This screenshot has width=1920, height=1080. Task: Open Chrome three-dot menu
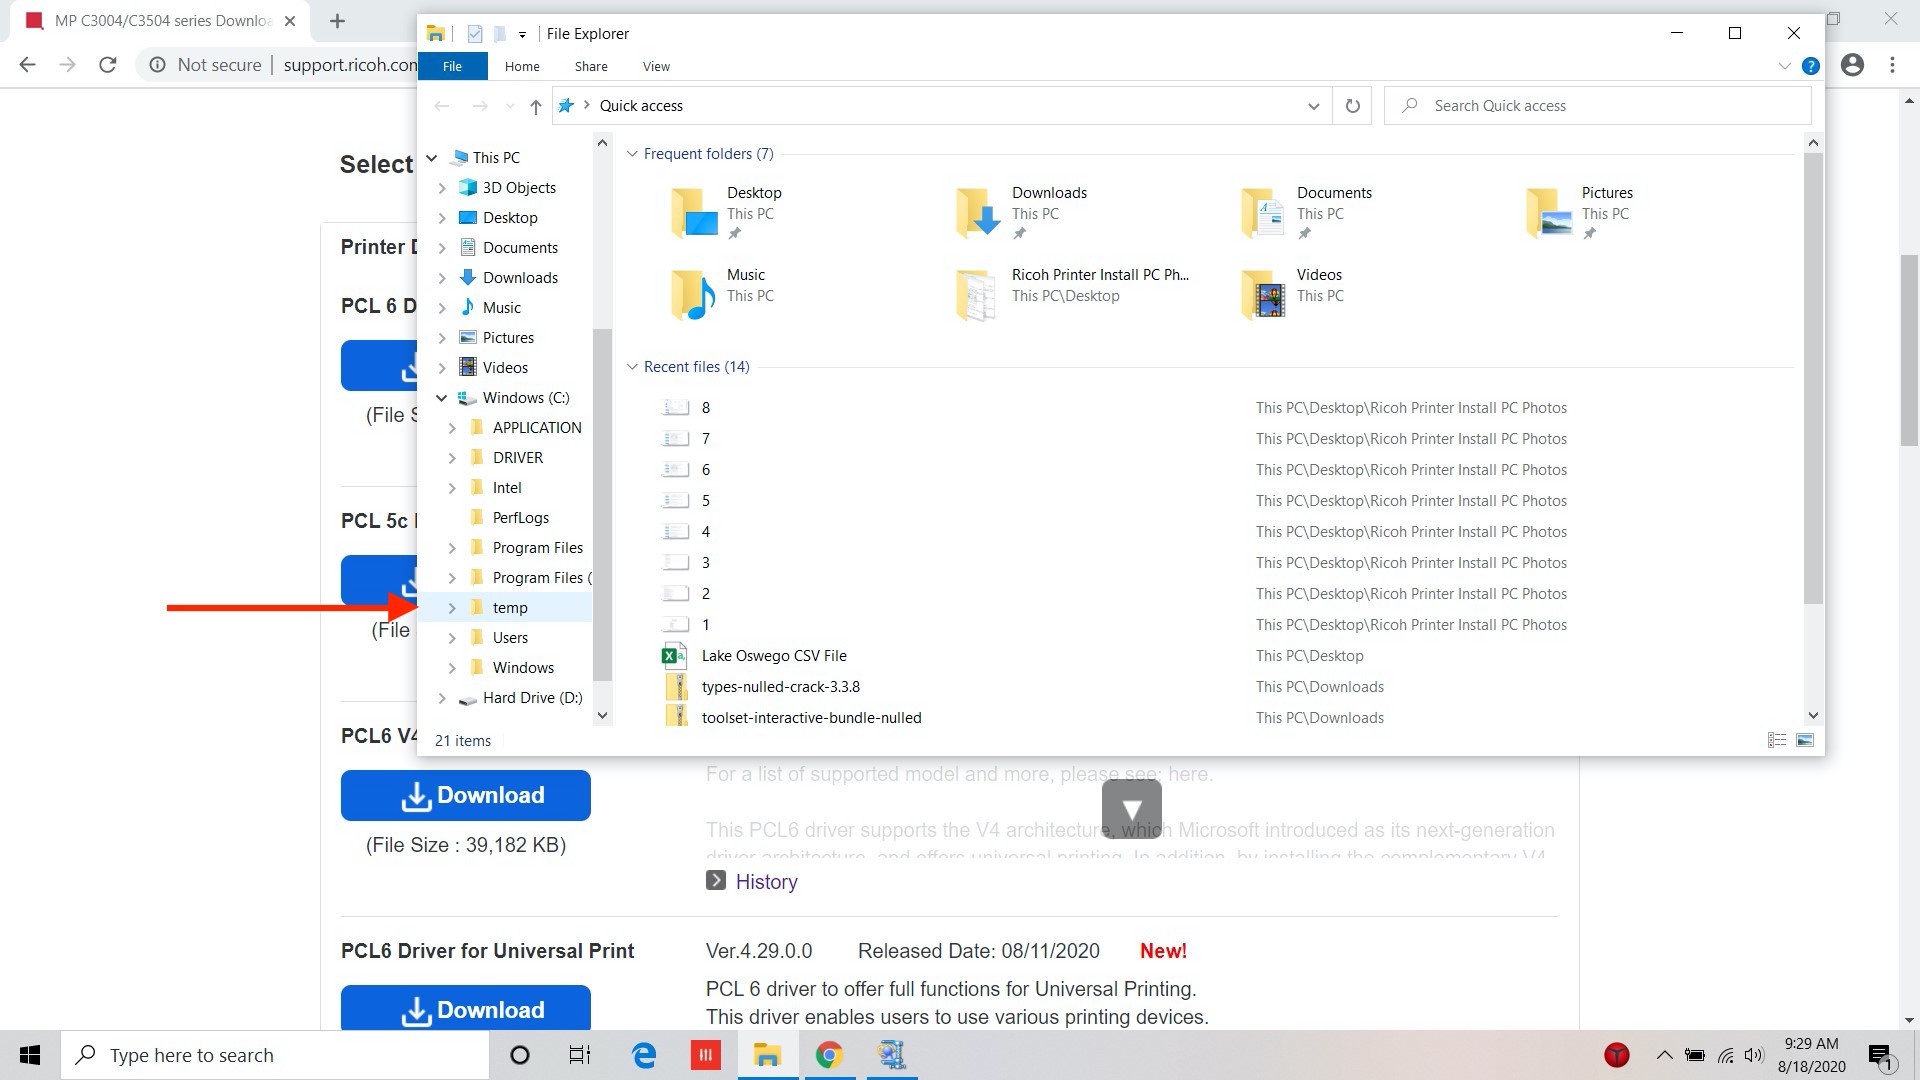(1892, 65)
